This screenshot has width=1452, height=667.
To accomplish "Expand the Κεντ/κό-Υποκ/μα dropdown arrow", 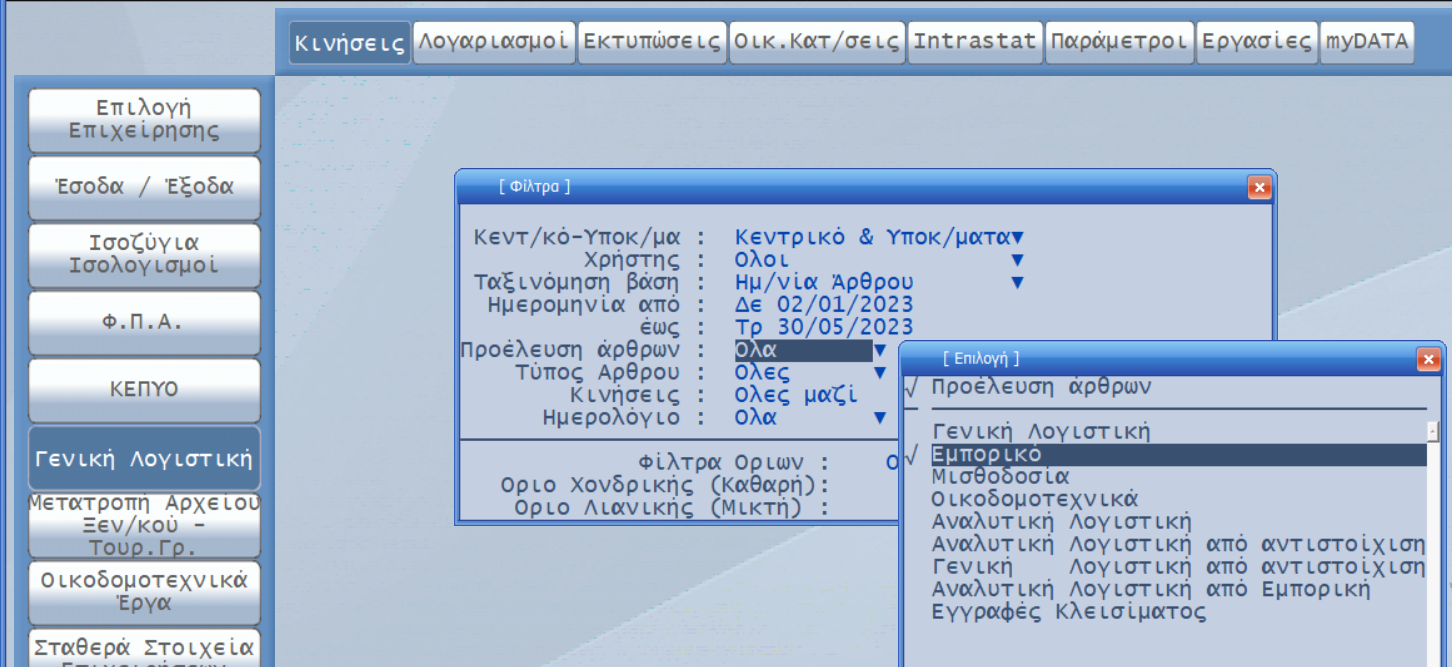I will tap(1017, 238).
